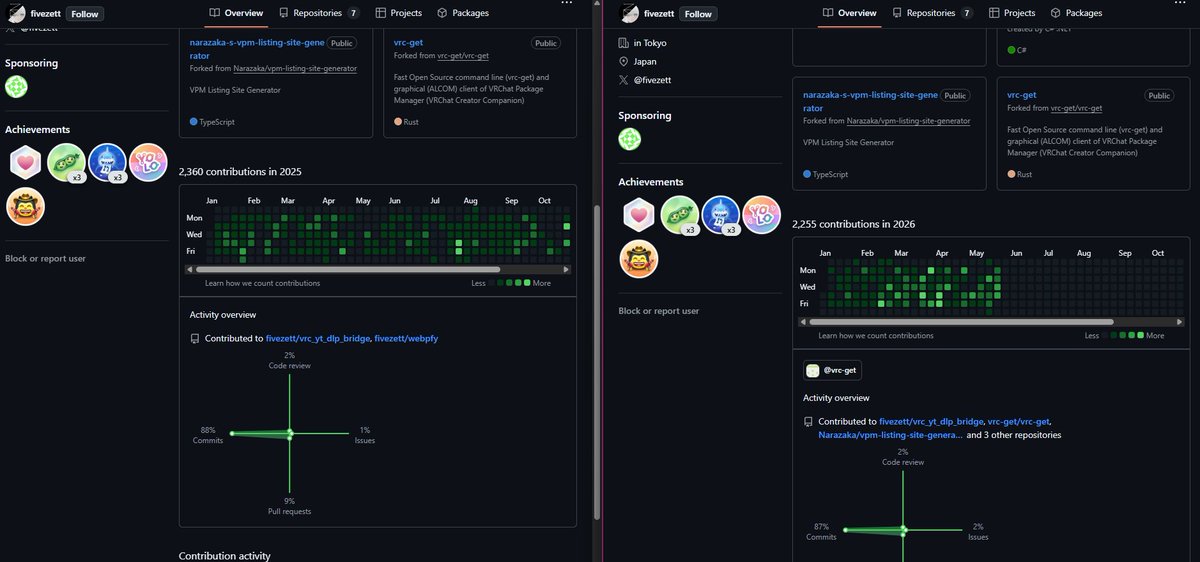Open Narazaka/vpm-listing-site-genera... link in right window

click(890, 435)
